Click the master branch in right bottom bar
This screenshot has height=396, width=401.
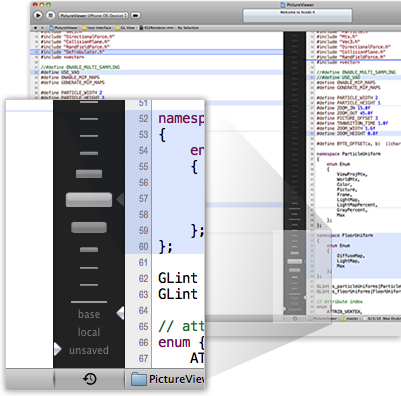coord(350,319)
